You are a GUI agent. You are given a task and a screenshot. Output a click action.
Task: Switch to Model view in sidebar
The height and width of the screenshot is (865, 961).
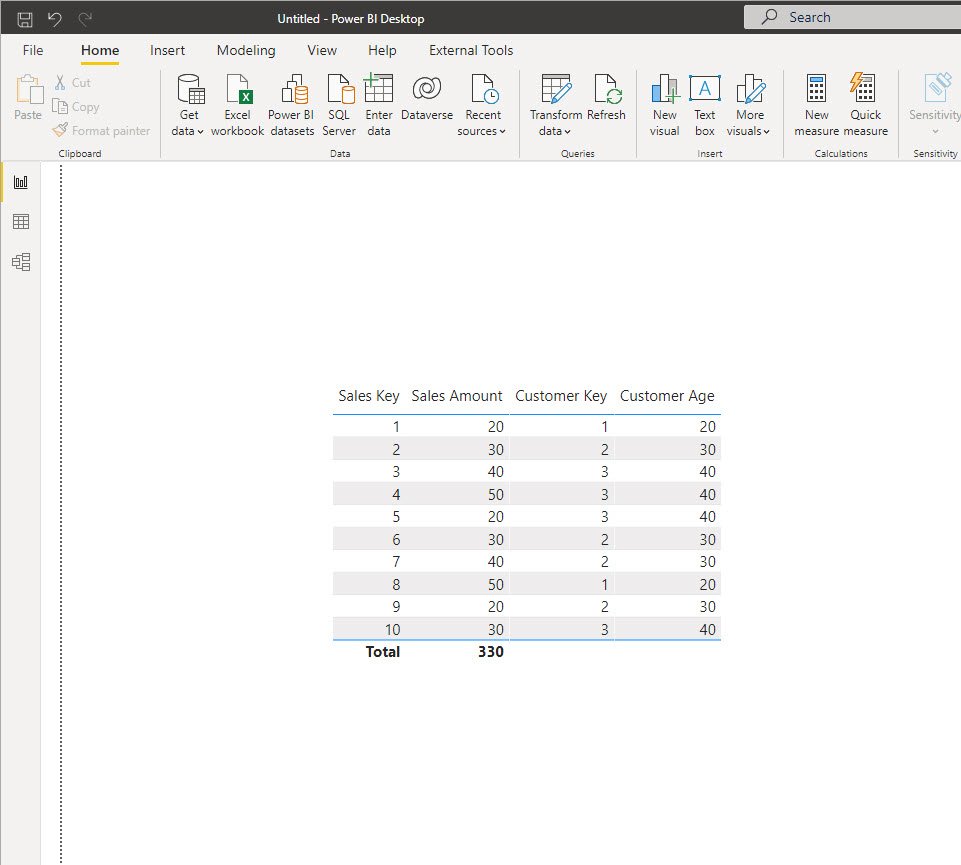[21, 262]
